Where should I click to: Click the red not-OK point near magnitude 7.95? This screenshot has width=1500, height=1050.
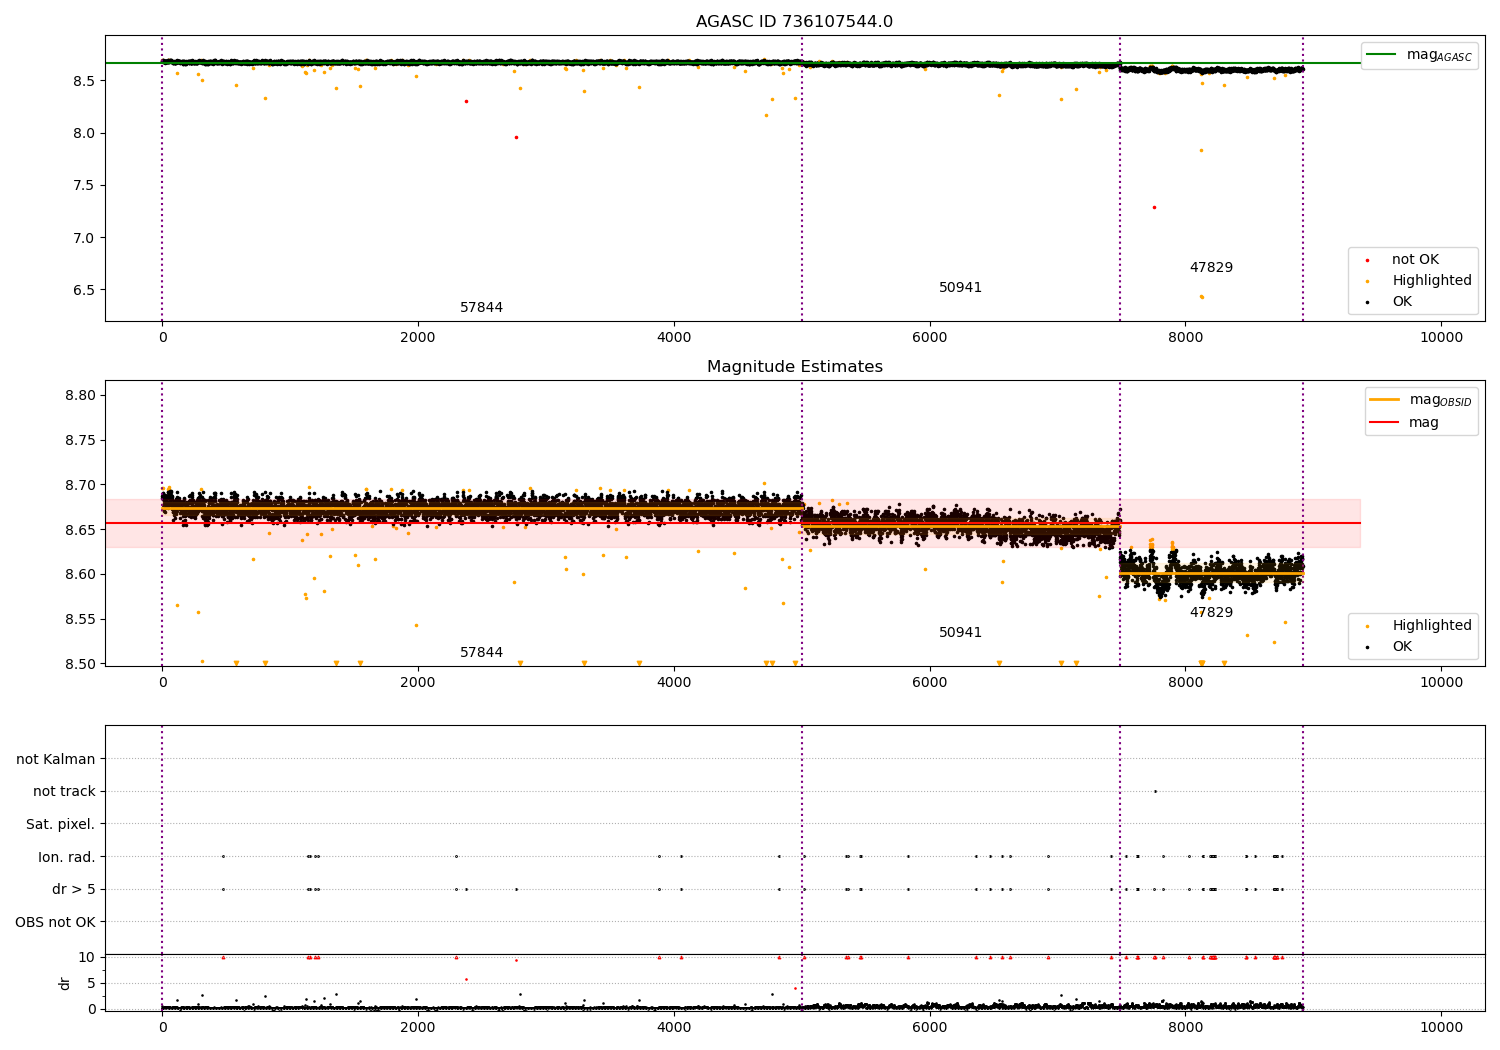516,137
